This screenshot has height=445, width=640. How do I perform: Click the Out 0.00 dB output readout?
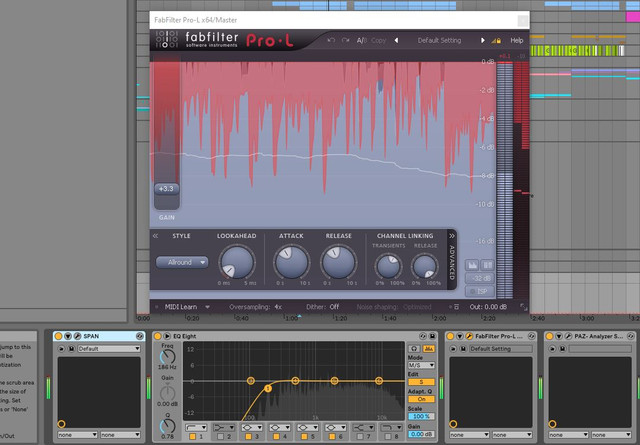click(488, 307)
